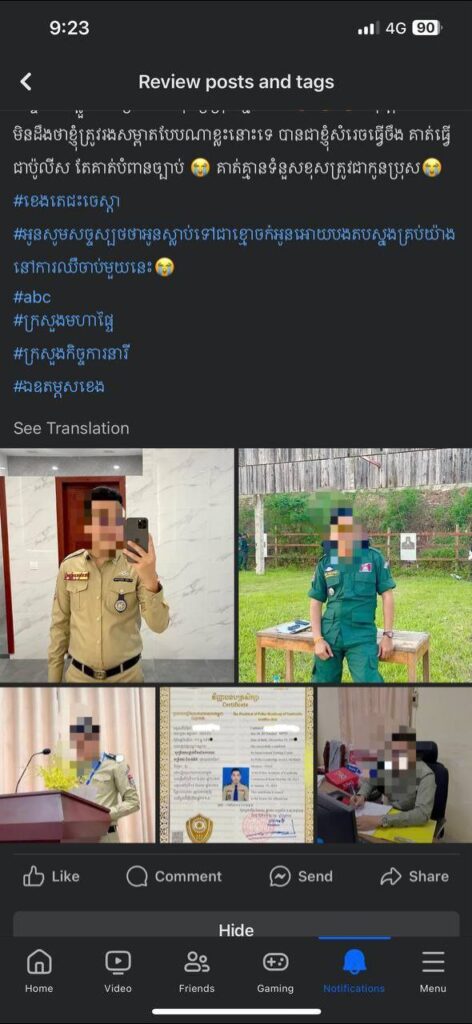This screenshot has width=472, height=1024.
Task: Open the Menu hamburger tab
Action: [x=433, y=962]
